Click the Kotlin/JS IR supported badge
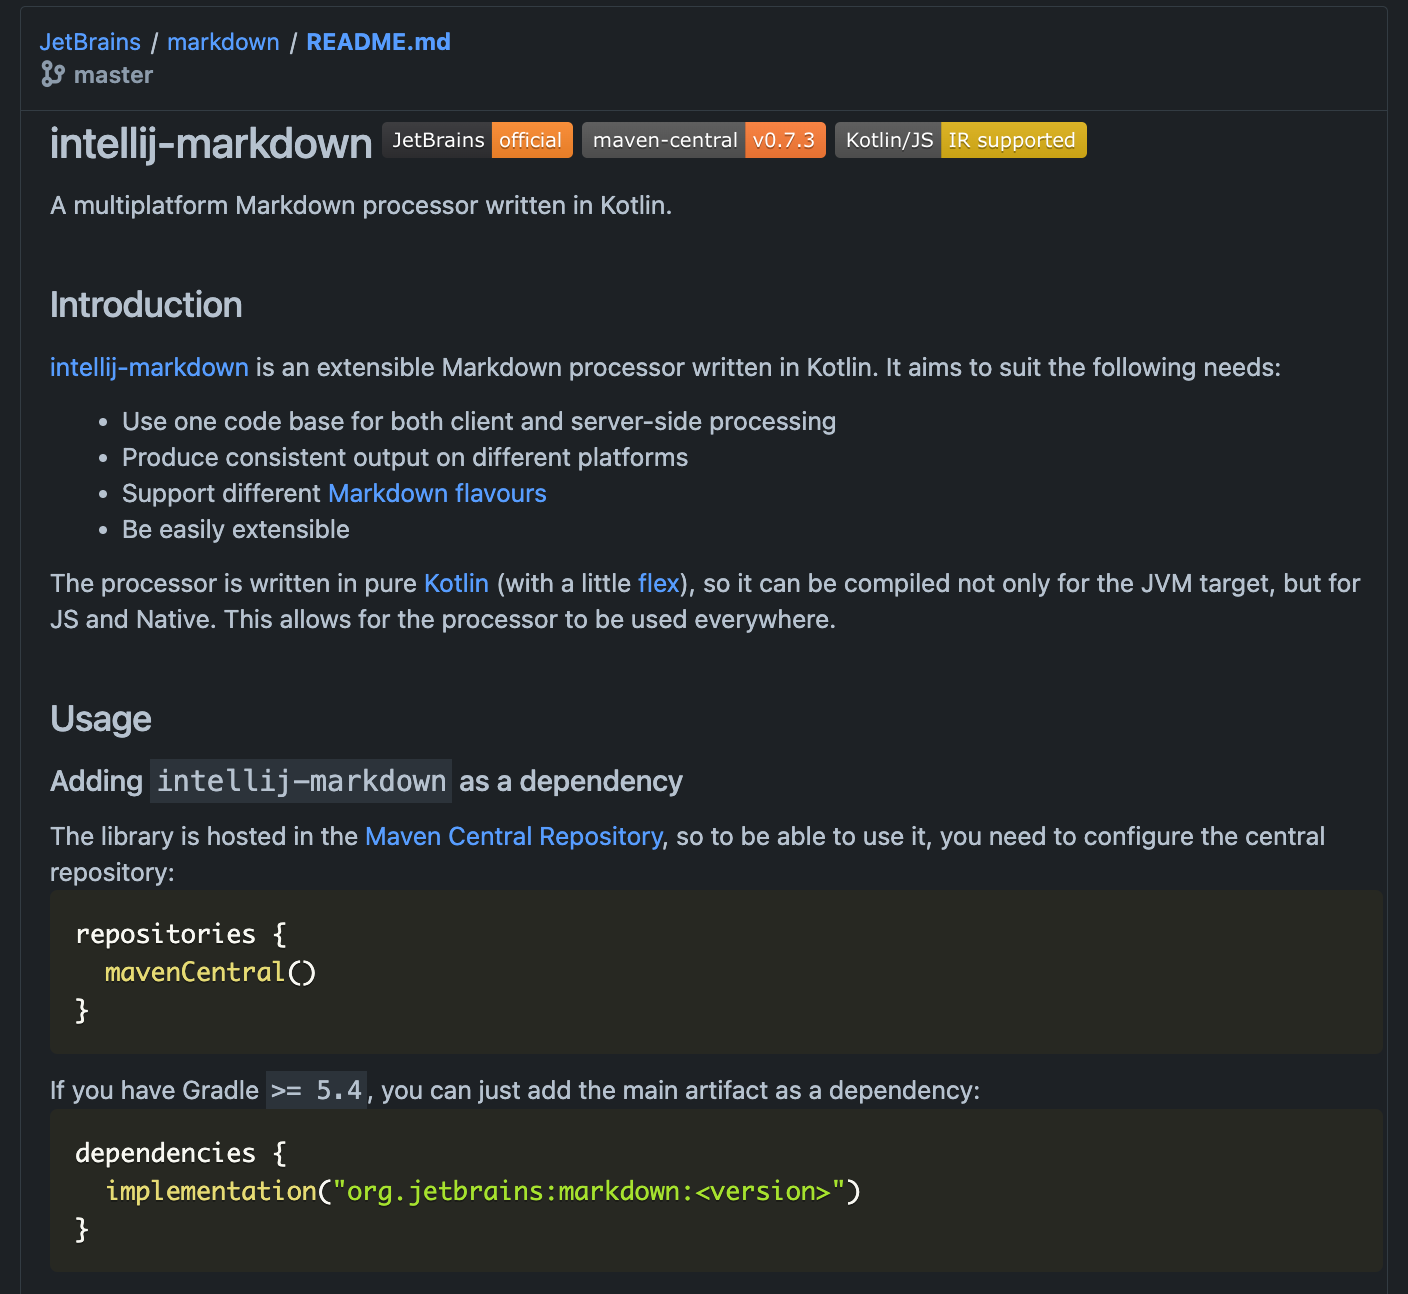1408x1294 pixels. pyautogui.click(x=960, y=140)
